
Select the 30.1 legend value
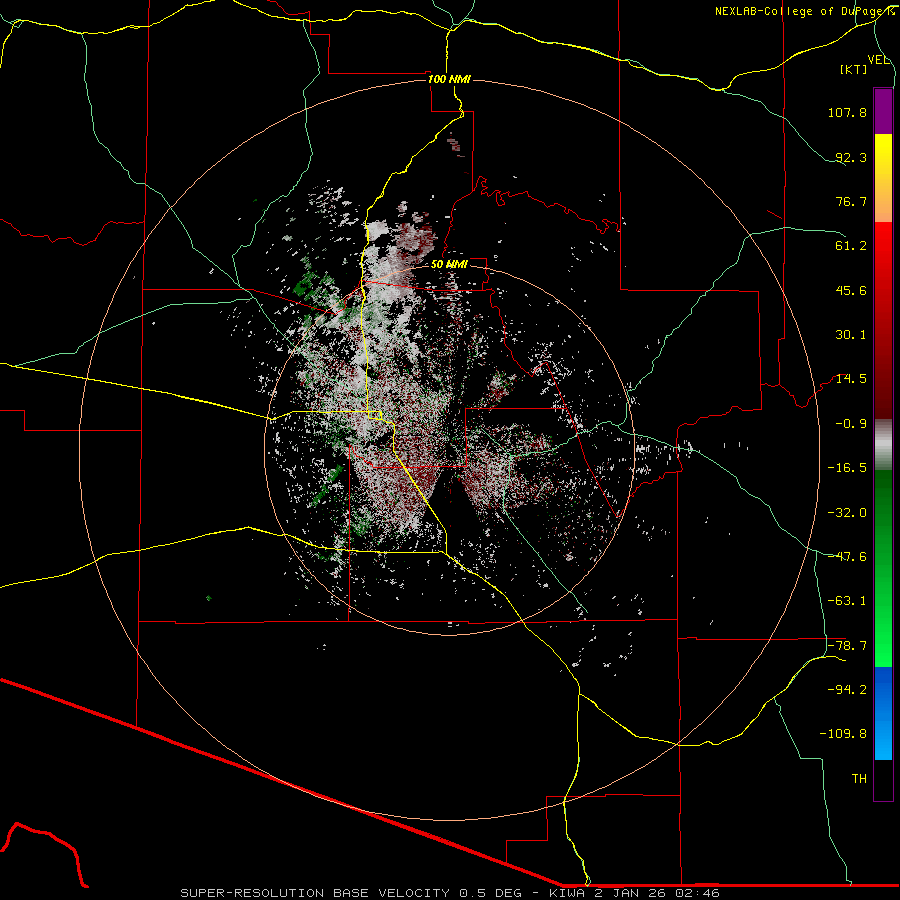click(851, 335)
